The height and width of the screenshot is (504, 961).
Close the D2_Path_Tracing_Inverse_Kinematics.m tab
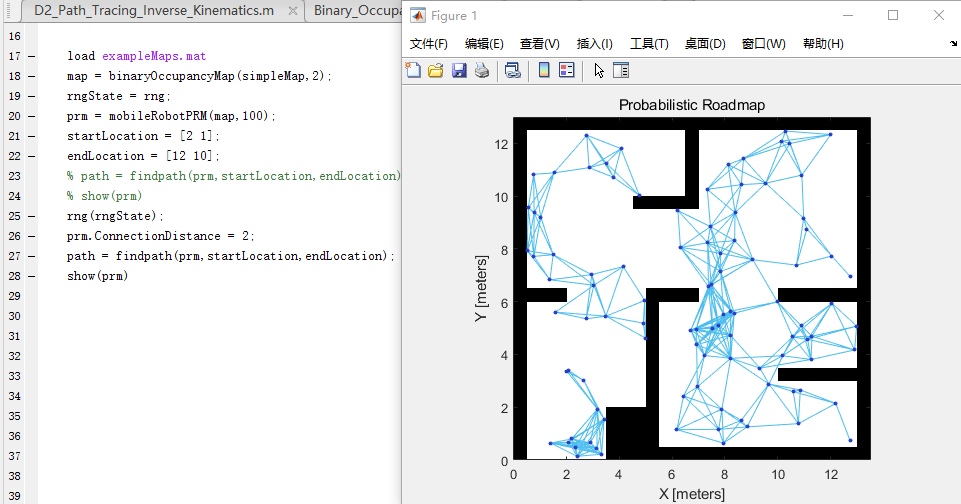tap(293, 10)
